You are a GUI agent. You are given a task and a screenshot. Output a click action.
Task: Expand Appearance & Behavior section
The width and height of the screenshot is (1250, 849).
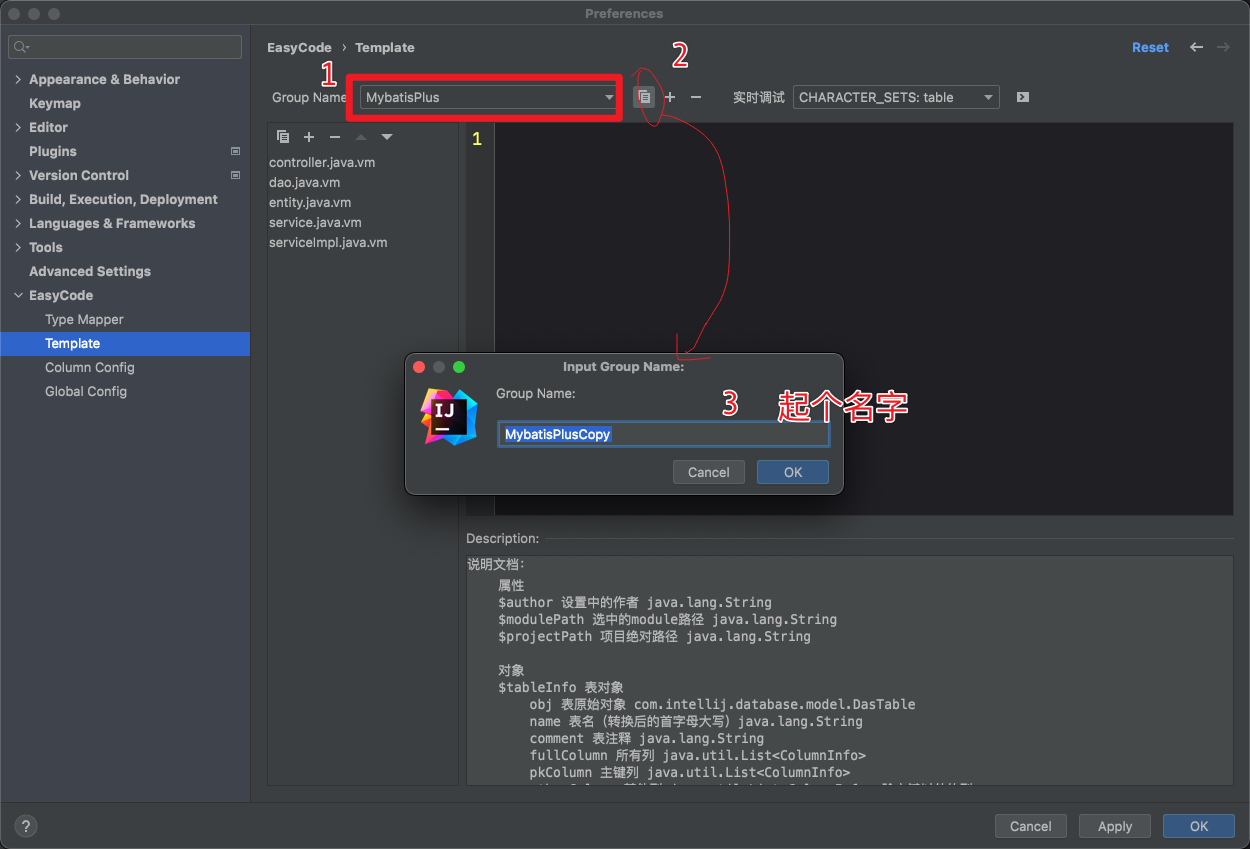point(18,79)
